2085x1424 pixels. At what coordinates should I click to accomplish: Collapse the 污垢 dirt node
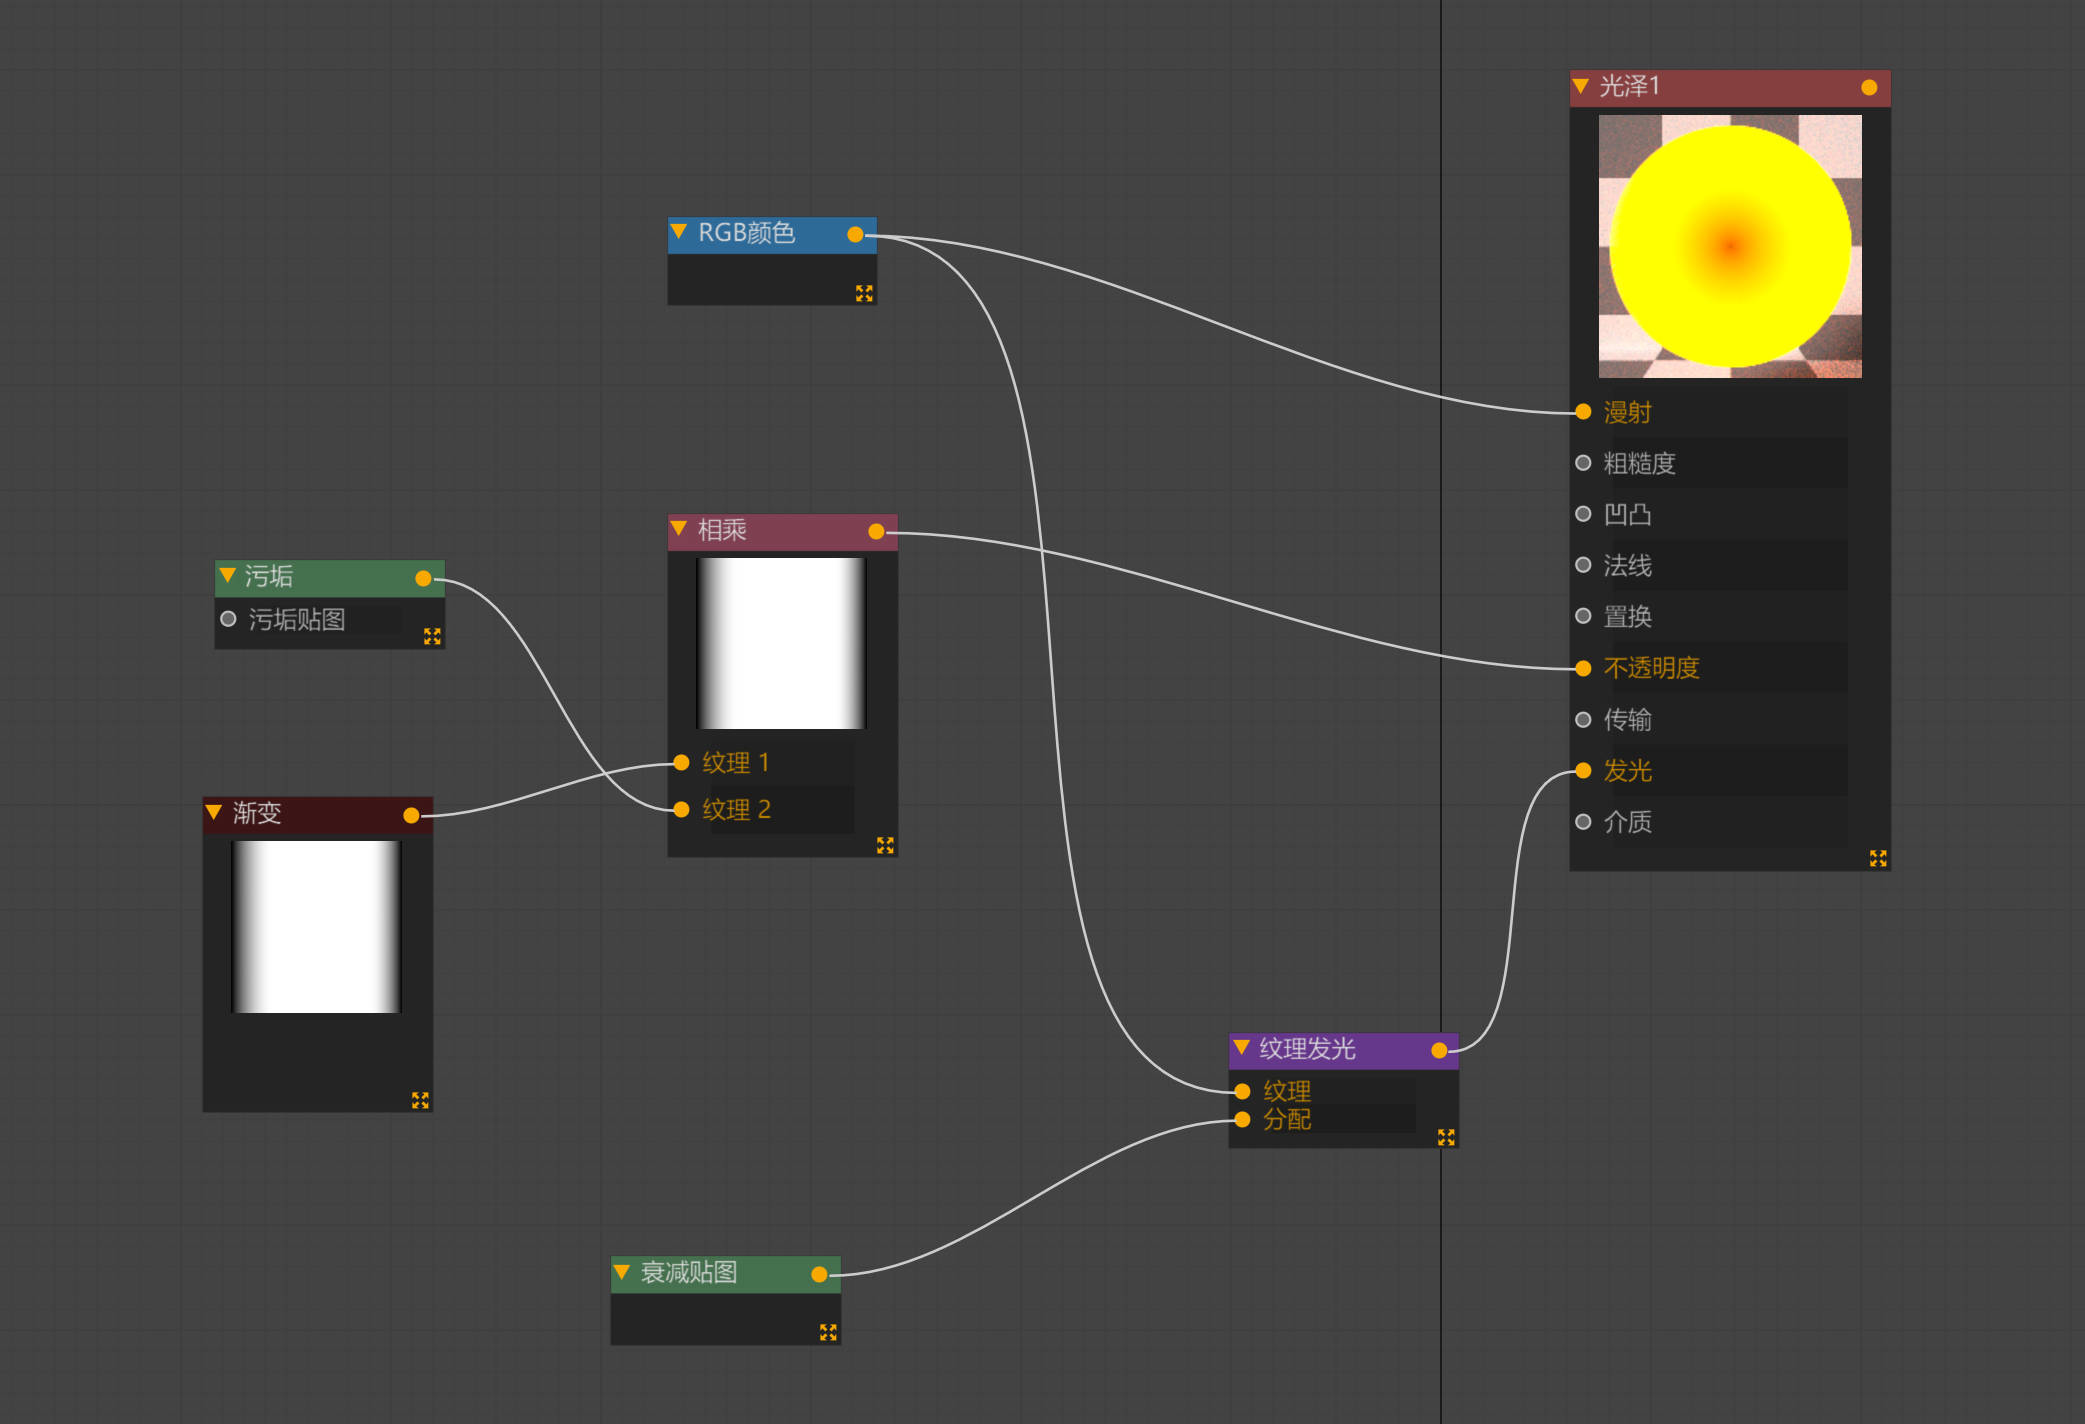pyautogui.click(x=227, y=576)
